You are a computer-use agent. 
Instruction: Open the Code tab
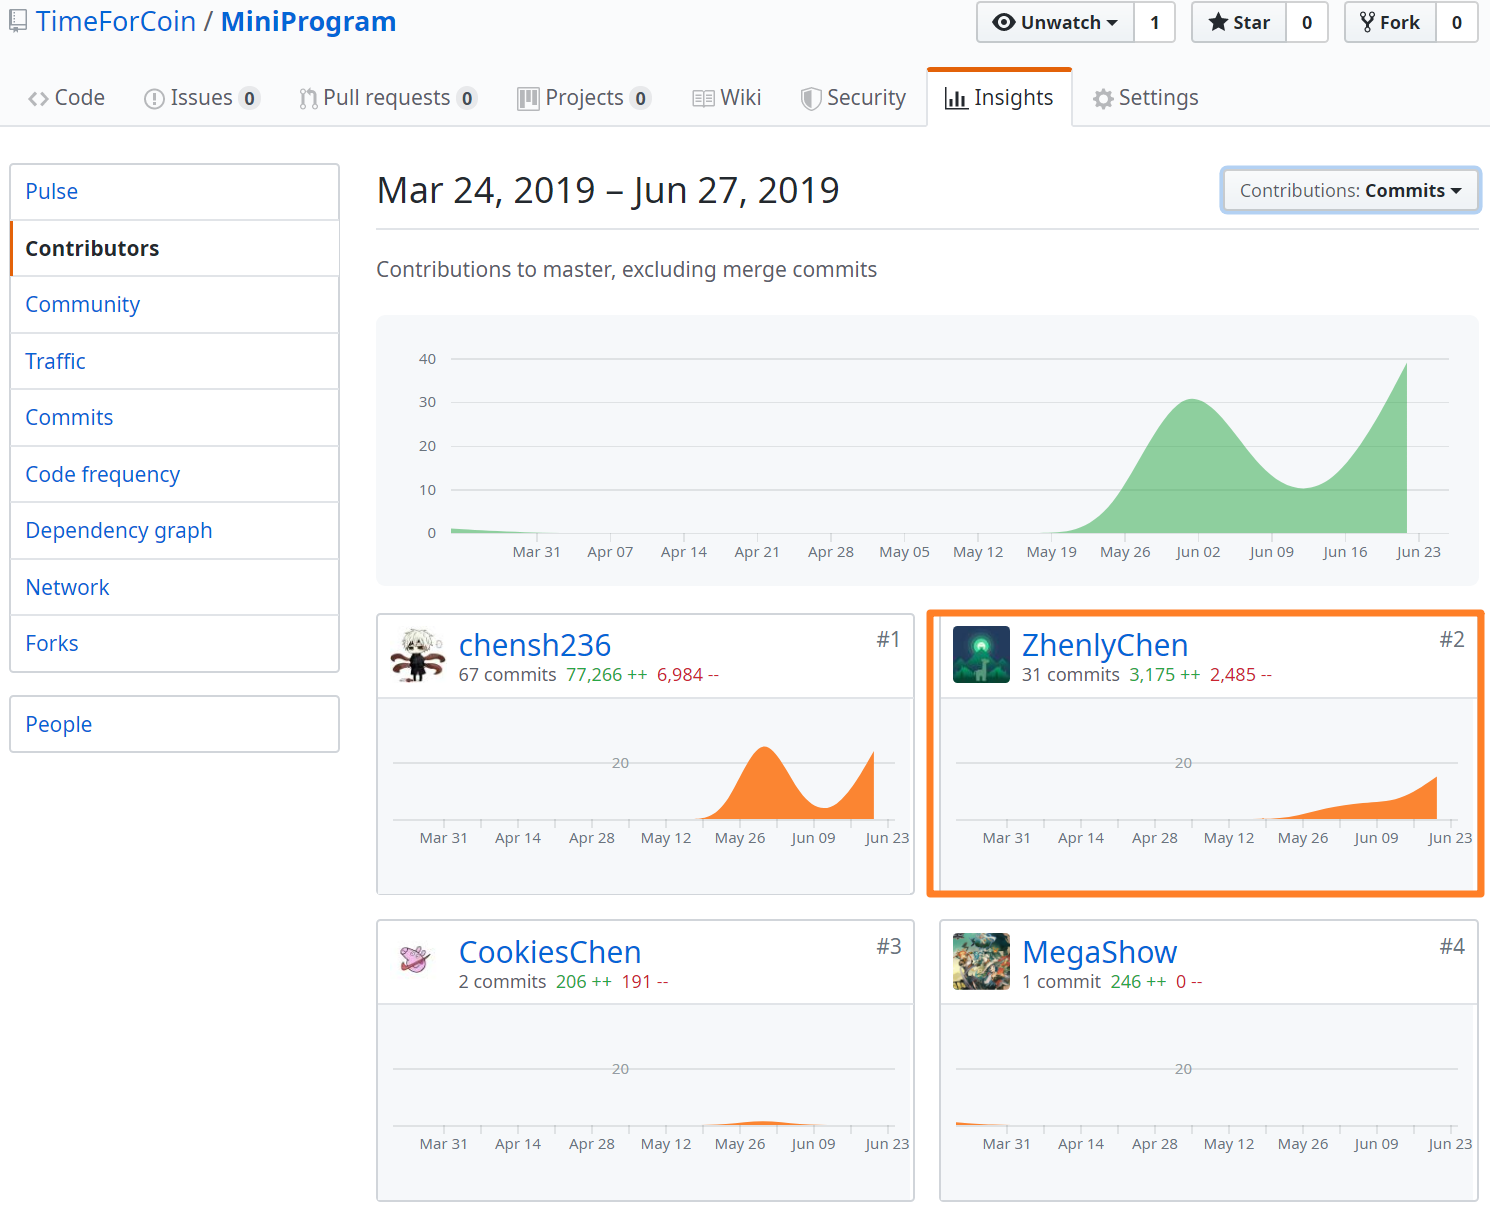(66, 98)
